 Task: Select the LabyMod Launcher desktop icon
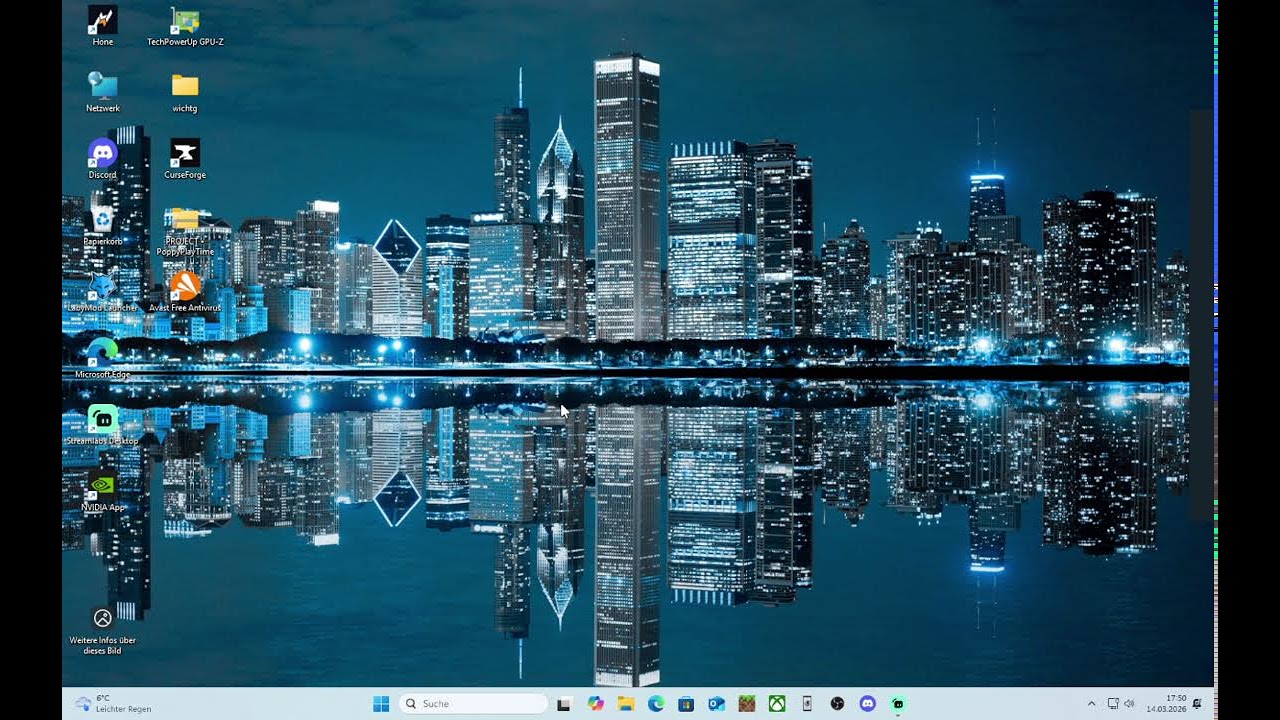click(103, 292)
